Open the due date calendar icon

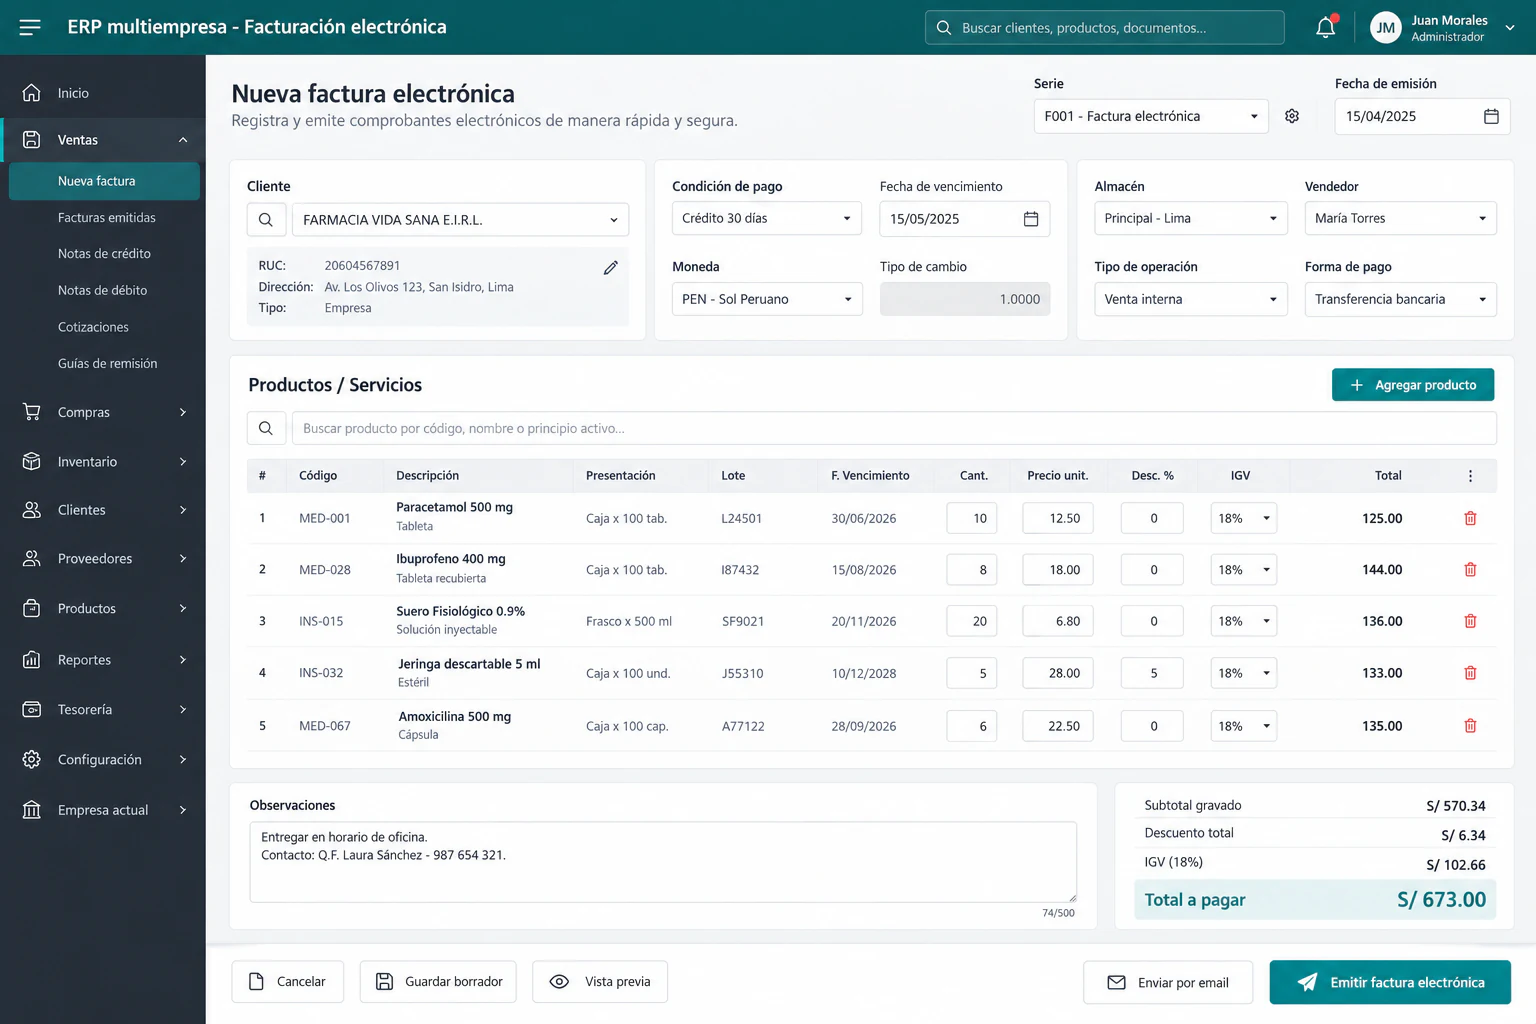click(x=1031, y=219)
